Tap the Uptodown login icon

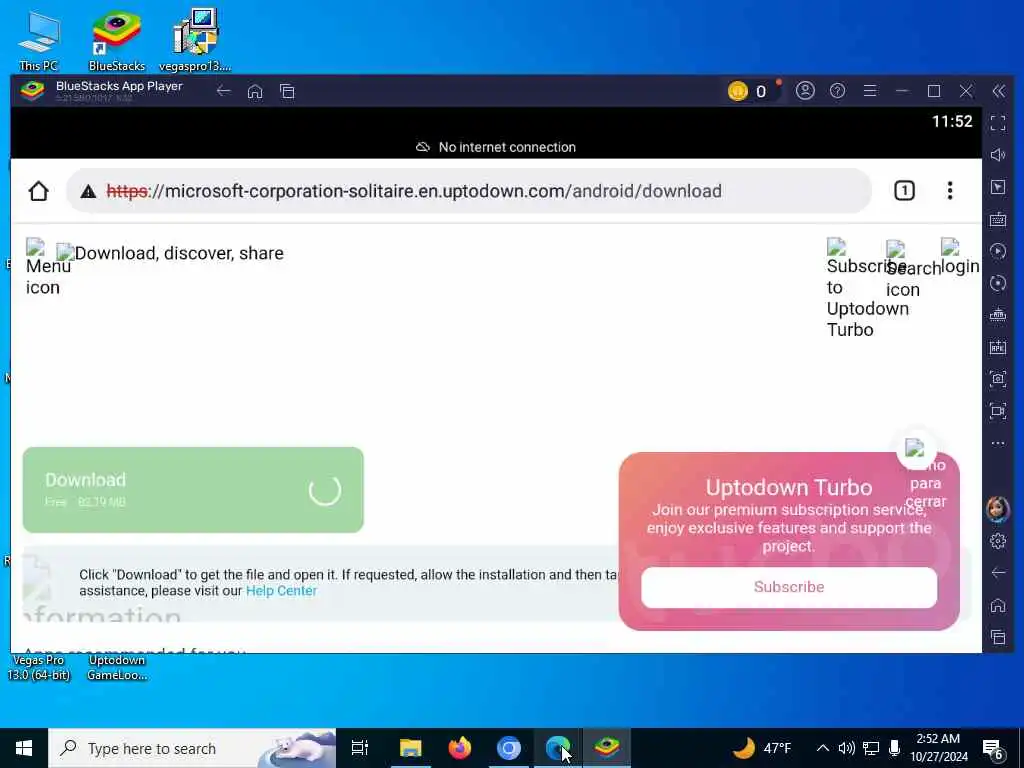[x=959, y=257]
